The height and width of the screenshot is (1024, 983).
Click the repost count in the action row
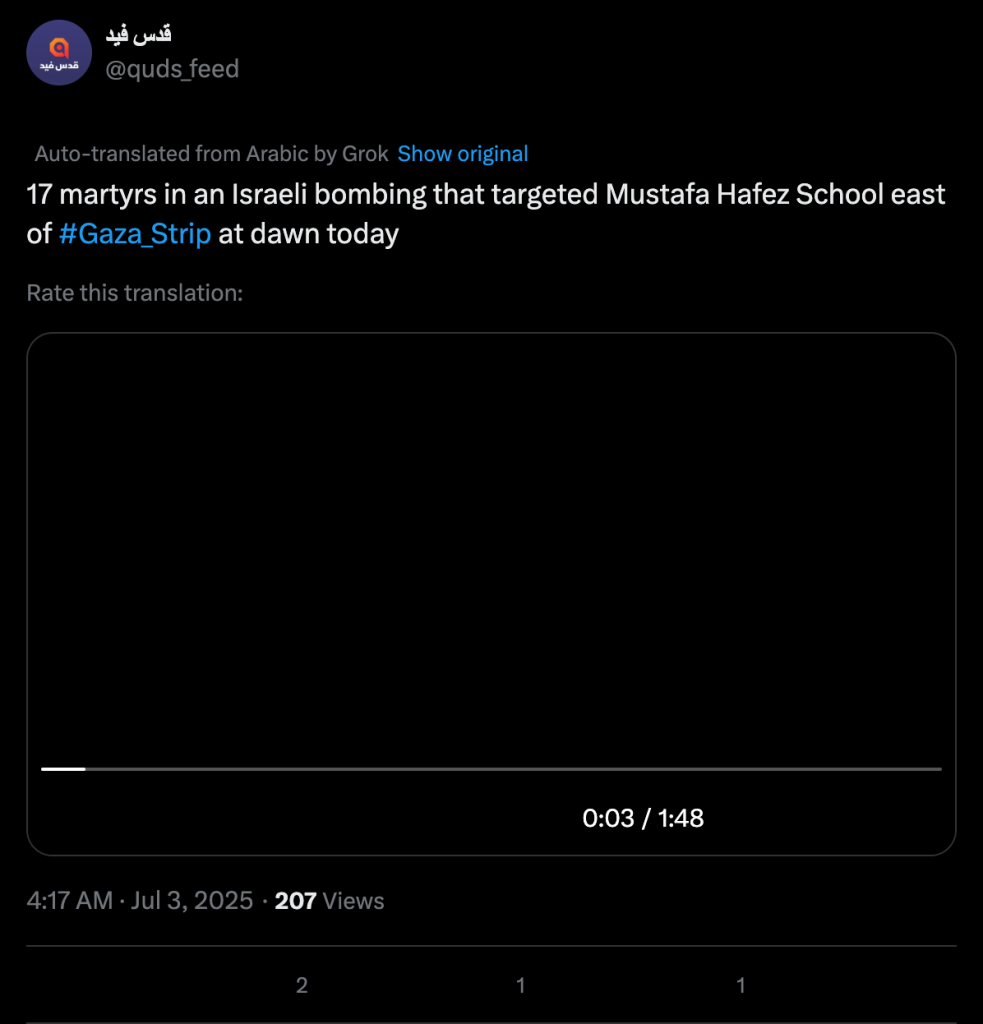coord(521,986)
